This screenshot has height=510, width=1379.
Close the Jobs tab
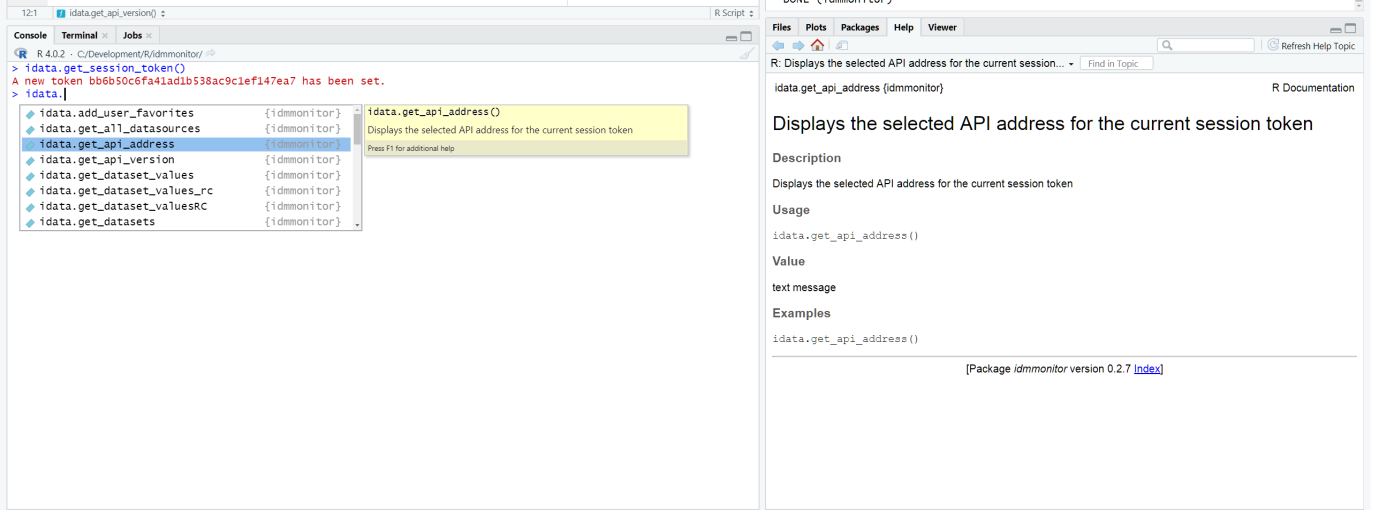click(149, 36)
